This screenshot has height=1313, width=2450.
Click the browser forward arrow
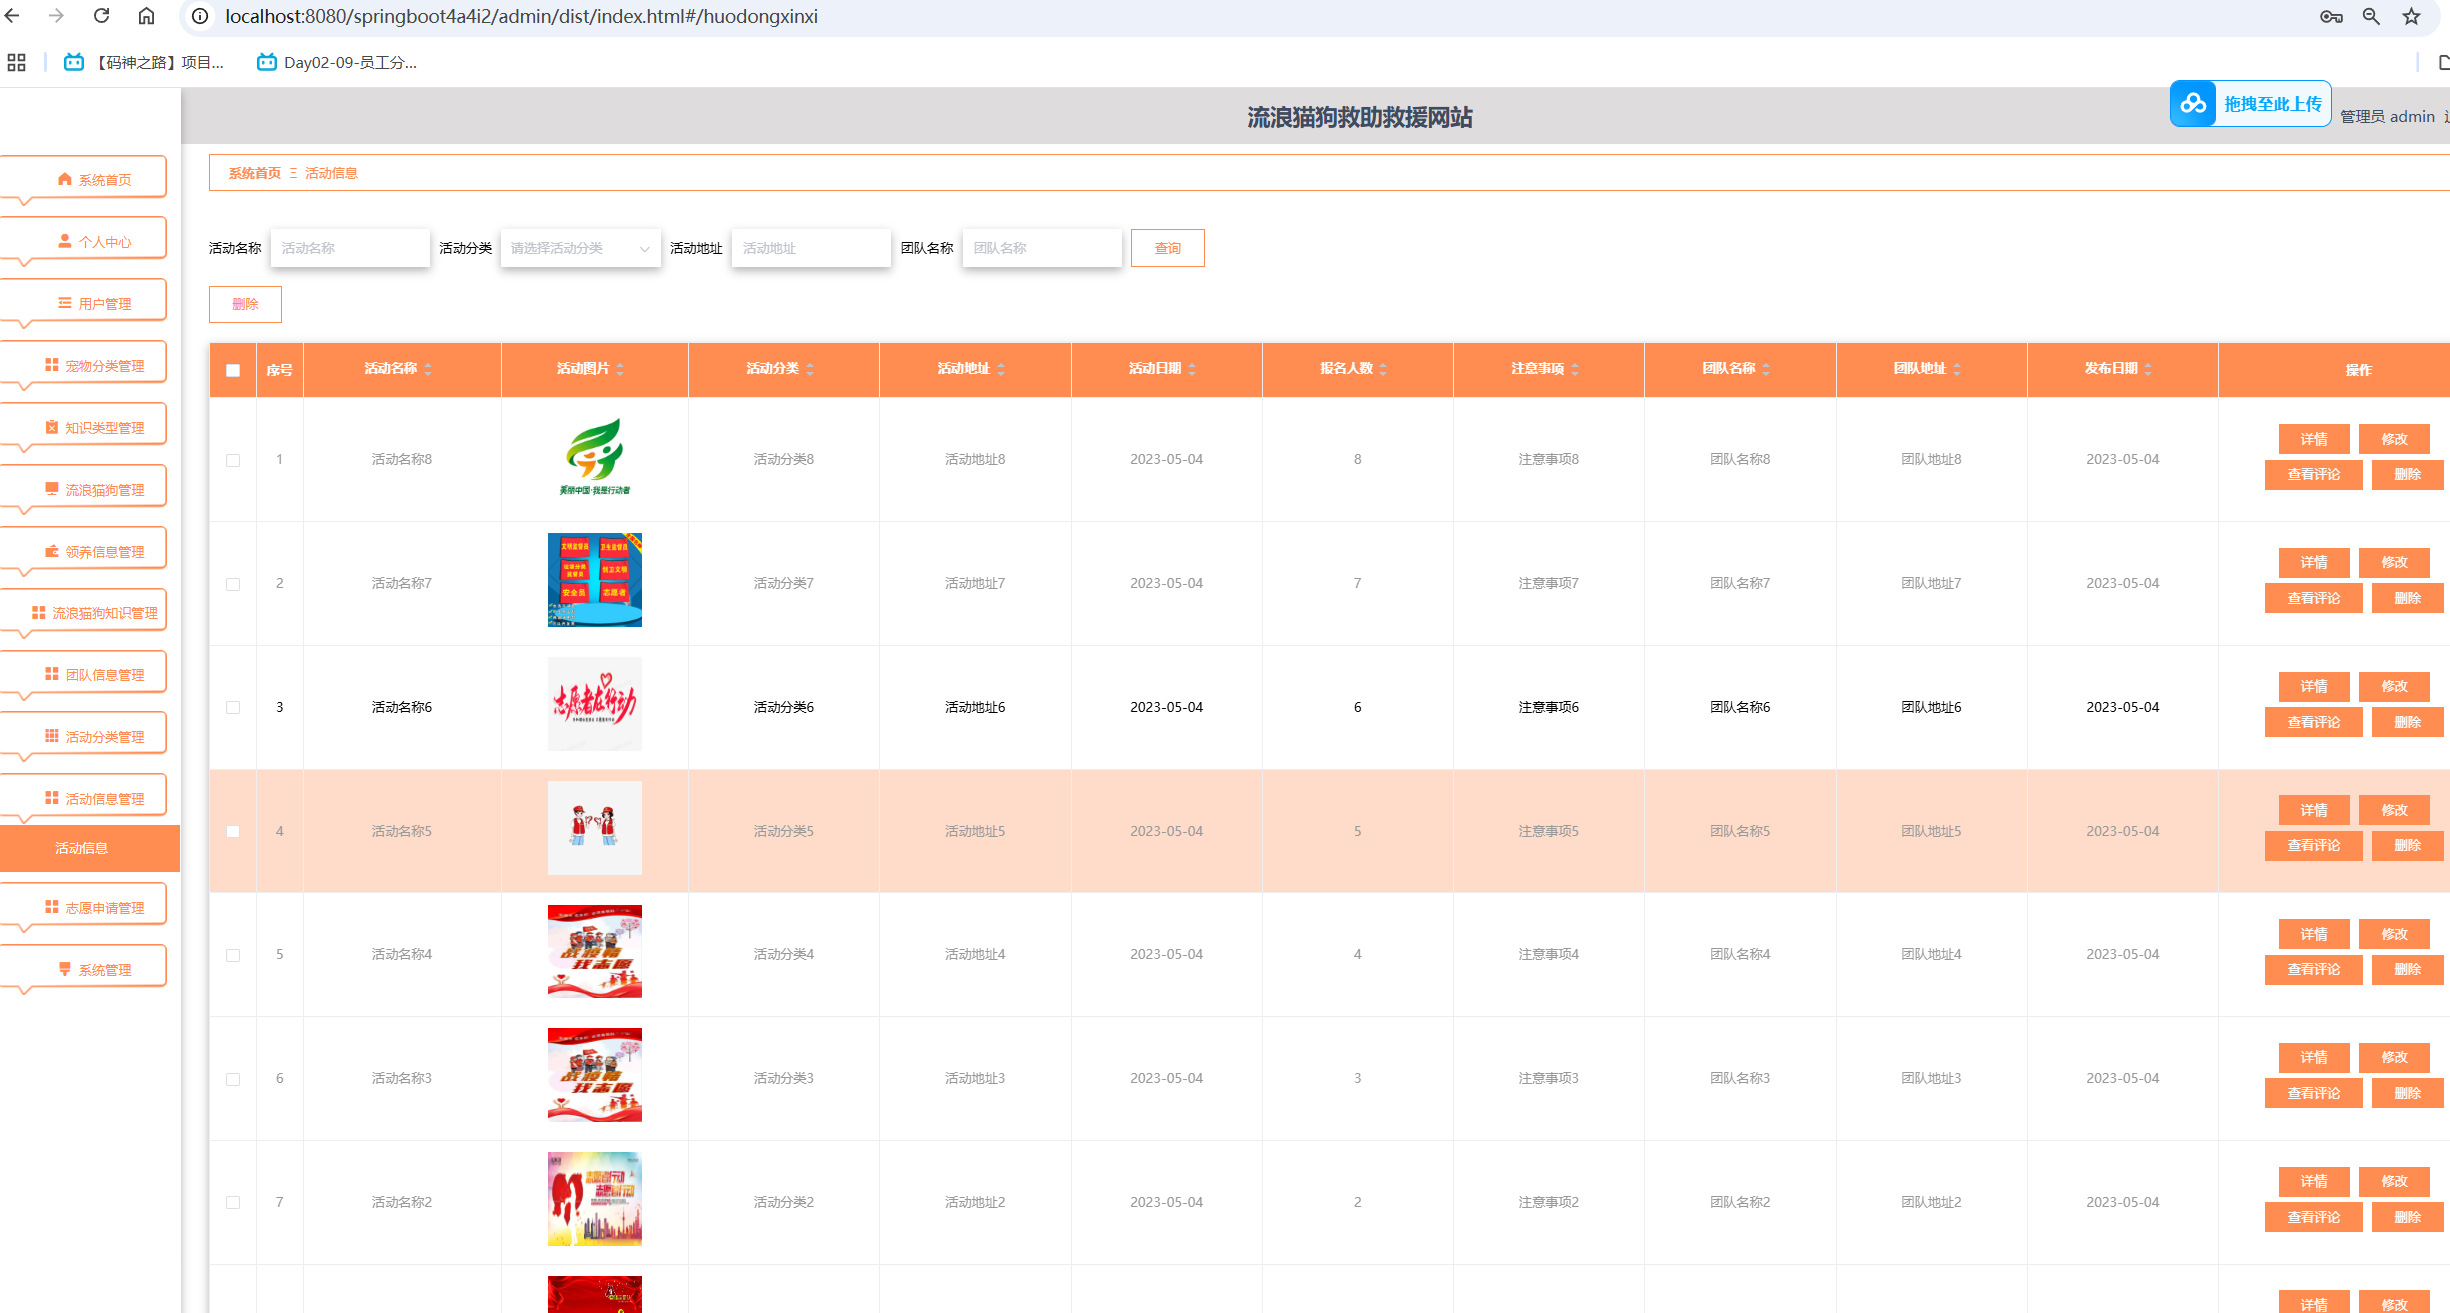pos(56,16)
